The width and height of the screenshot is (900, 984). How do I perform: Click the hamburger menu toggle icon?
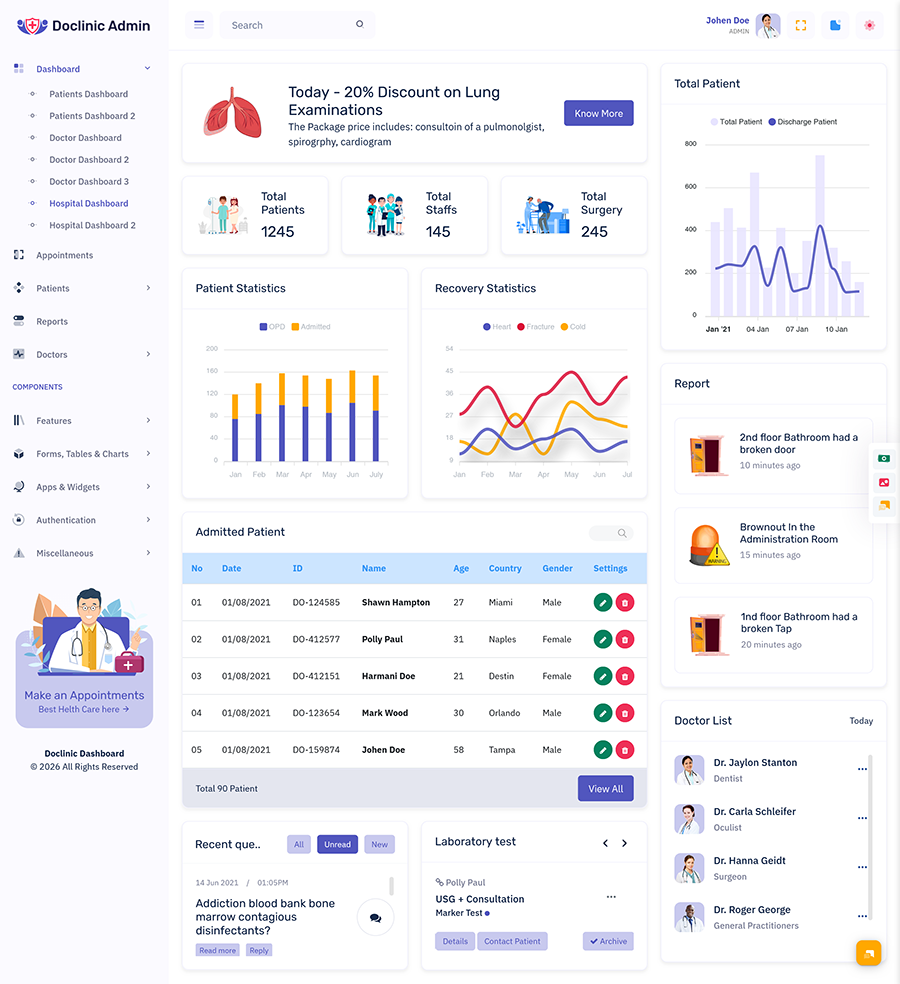[199, 25]
